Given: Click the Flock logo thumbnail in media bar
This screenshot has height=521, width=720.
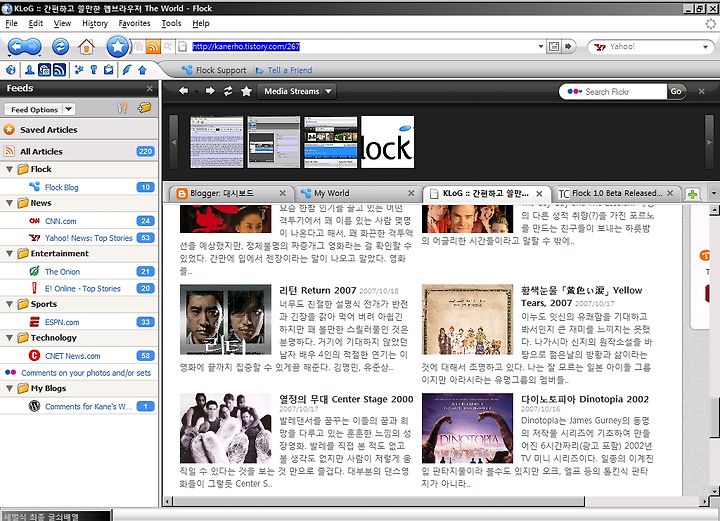Looking at the screenshot, I should click(388, 142).
